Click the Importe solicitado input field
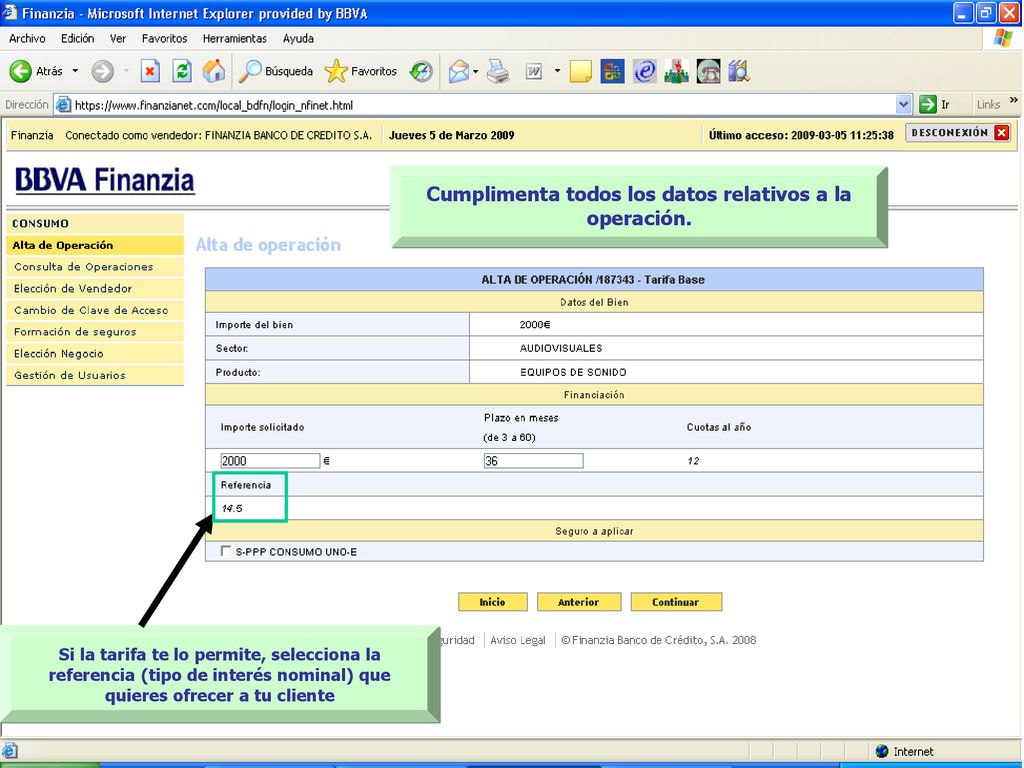 (270, 461)
